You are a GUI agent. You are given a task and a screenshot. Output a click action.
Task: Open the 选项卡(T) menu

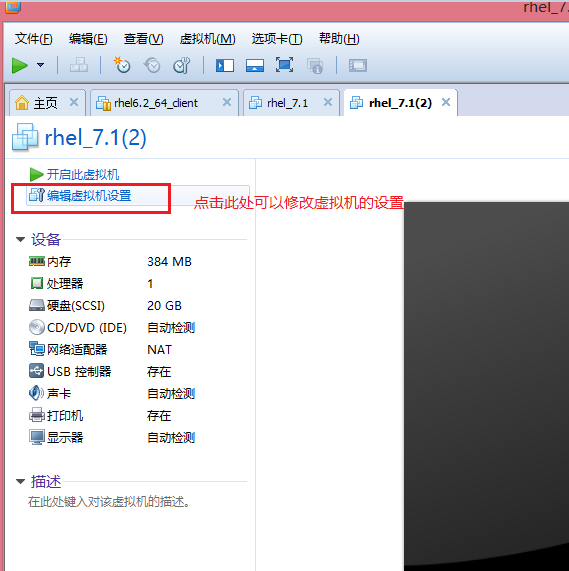tap(277, 39)
